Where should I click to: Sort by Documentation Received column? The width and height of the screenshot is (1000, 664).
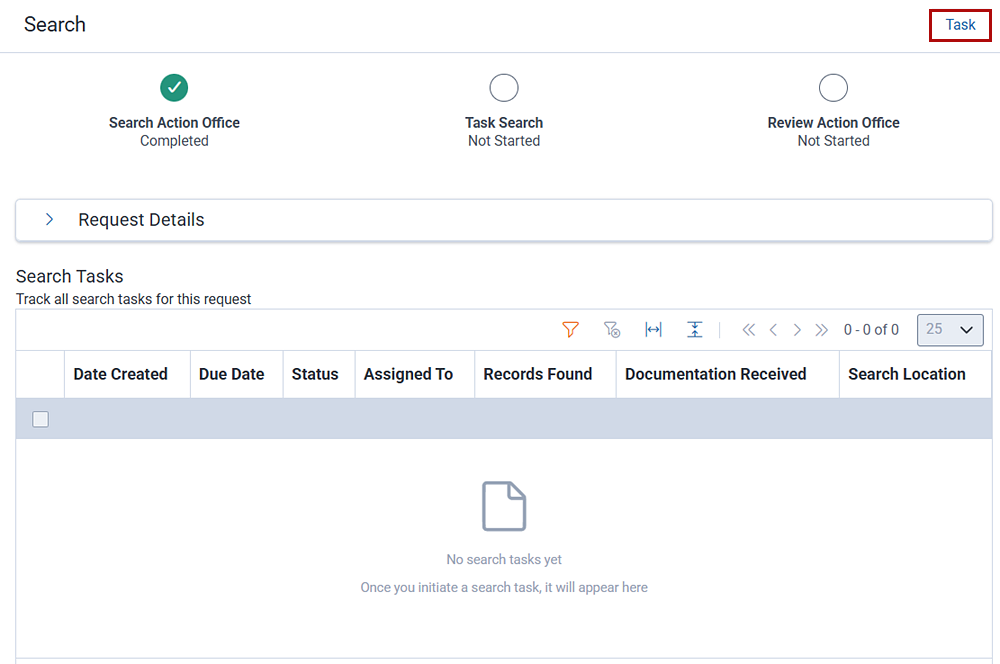(x=716, y=374)
